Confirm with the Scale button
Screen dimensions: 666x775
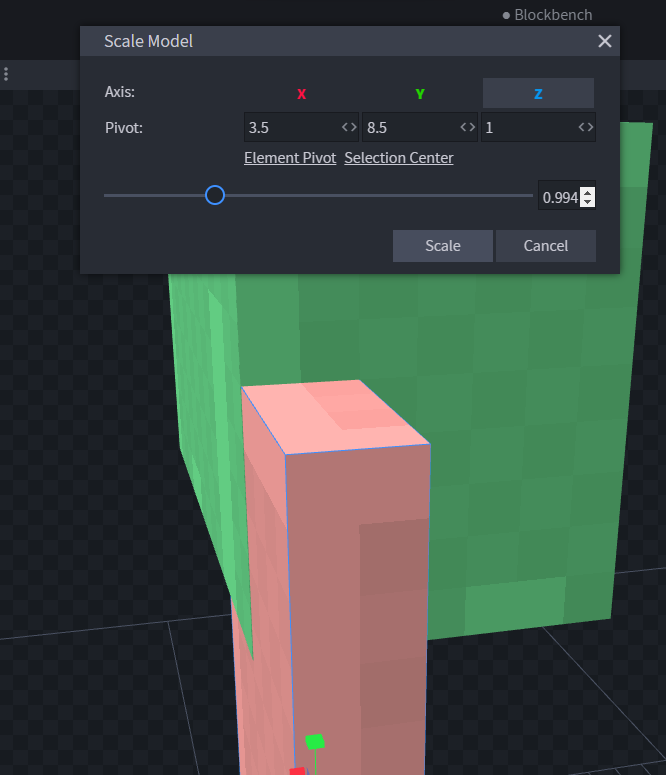click(443, 246)
